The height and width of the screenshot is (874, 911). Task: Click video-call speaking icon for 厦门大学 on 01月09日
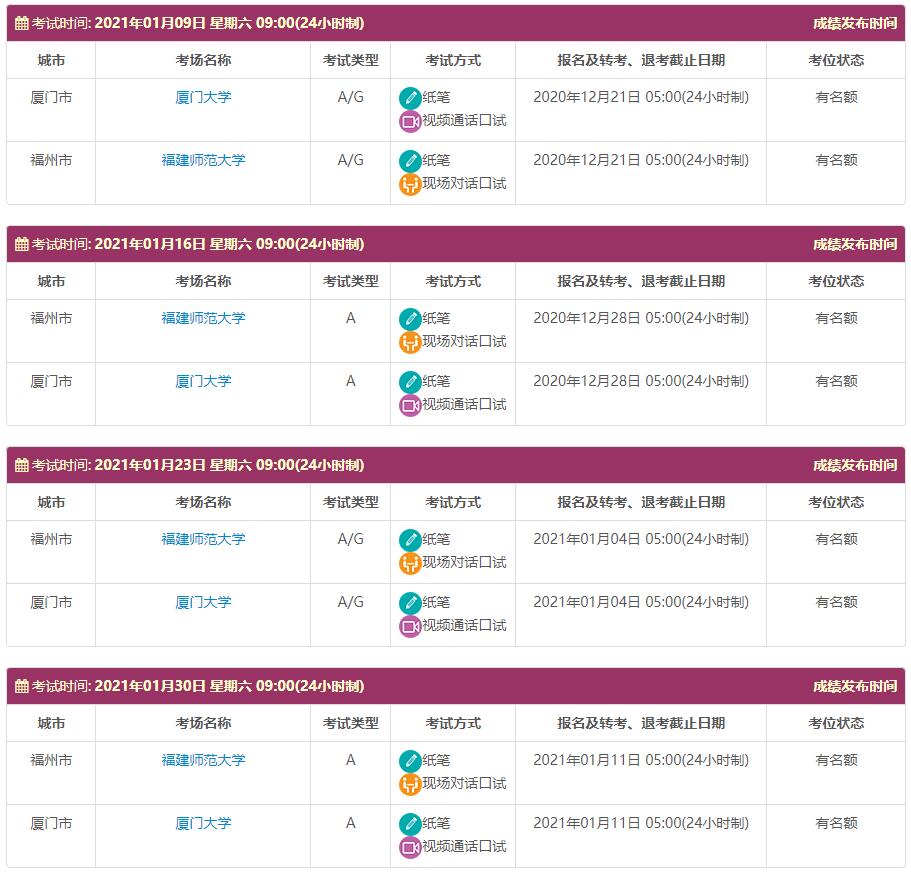point(410,121)
